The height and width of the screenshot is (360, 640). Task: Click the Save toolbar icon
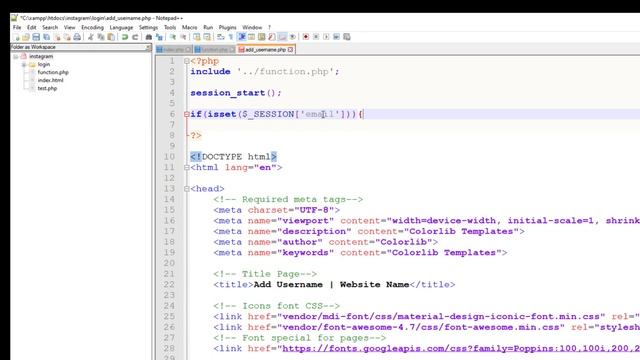(36, 37)
